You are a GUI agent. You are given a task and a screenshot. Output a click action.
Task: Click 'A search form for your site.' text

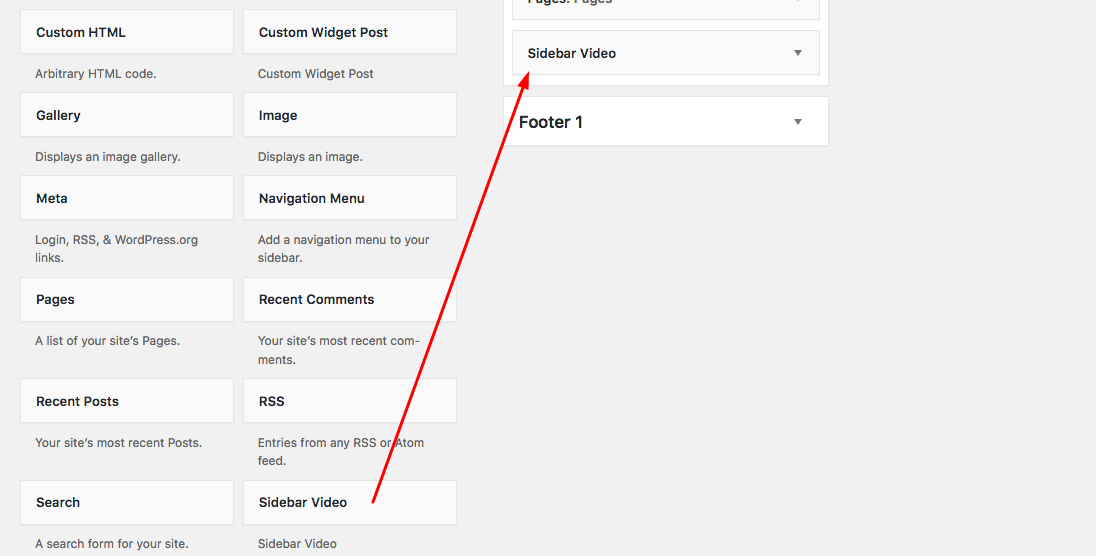[112, 544]
